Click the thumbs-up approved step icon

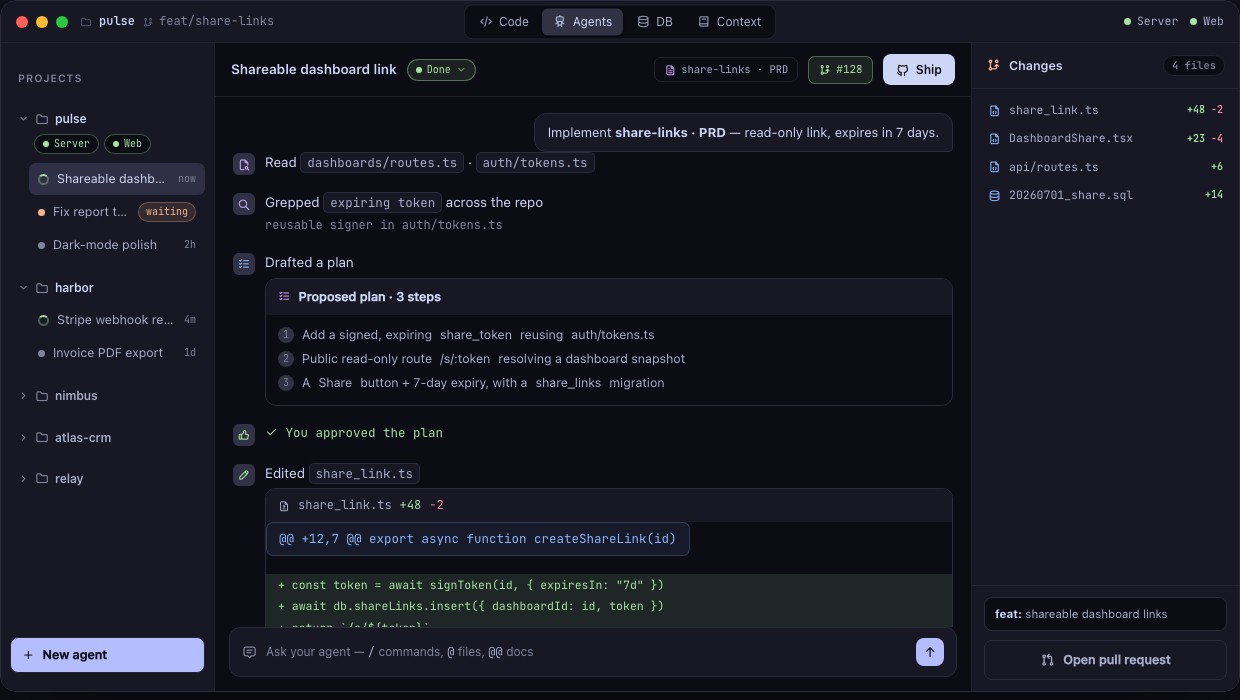coord(244,434)
